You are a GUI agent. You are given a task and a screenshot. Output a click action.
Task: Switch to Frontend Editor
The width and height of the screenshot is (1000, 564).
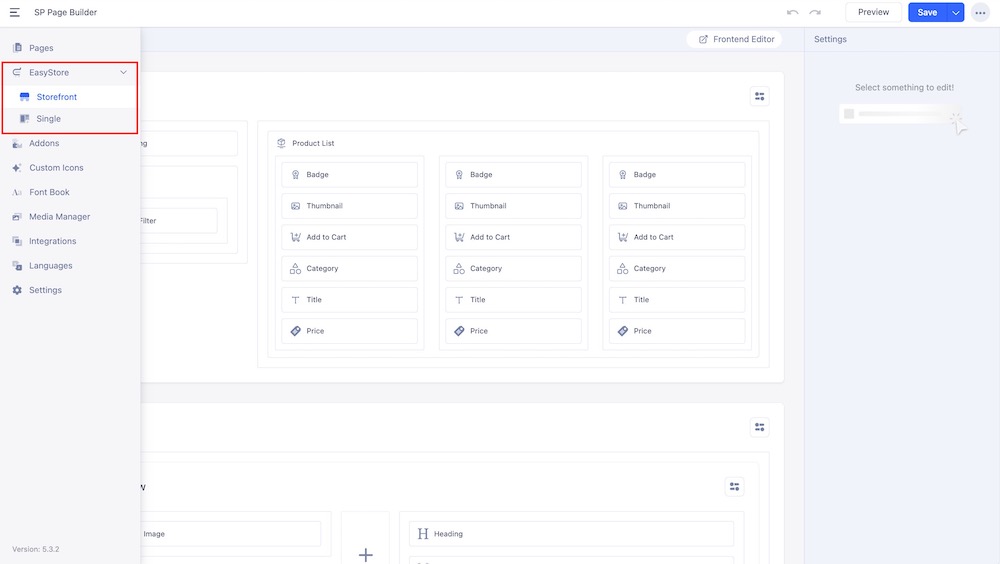coord(736,39)
